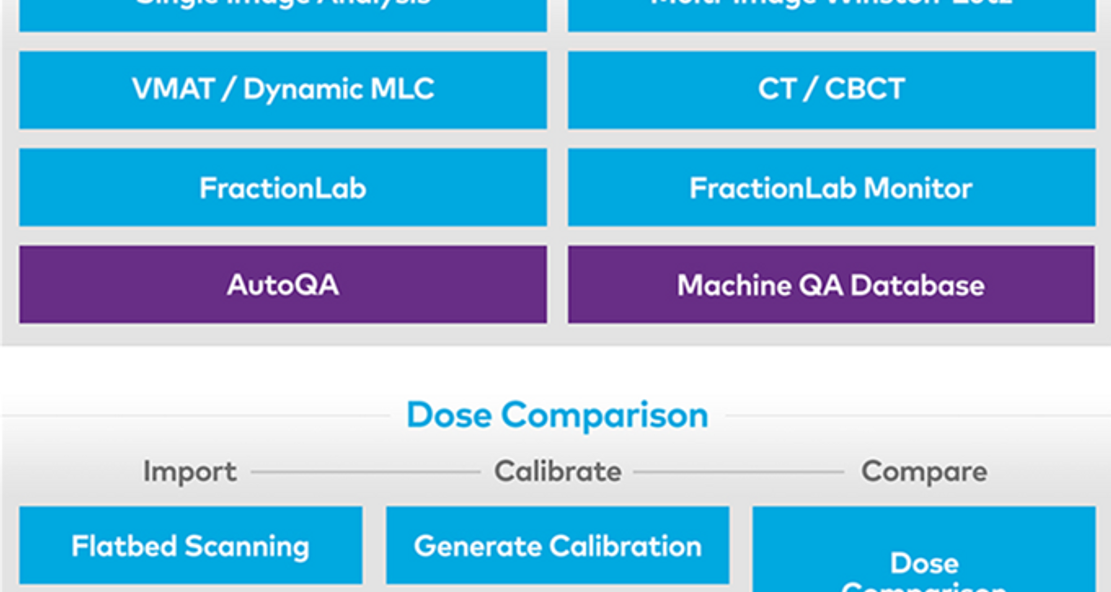The image size is (1111, 592).
Task: Launch the FractionLab module
Action: (283, 188)
